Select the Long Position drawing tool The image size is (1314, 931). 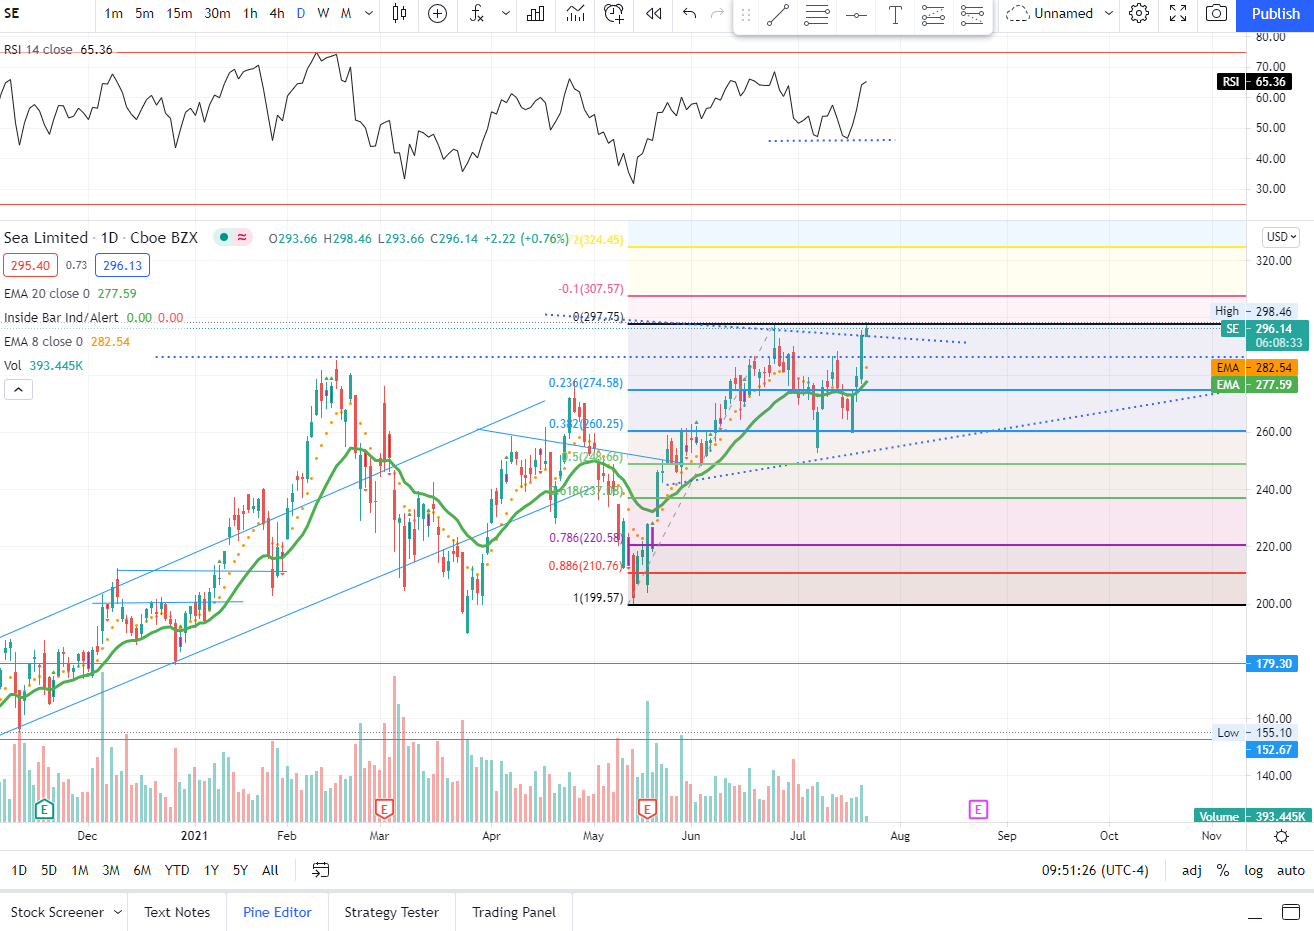coord(933,15)
